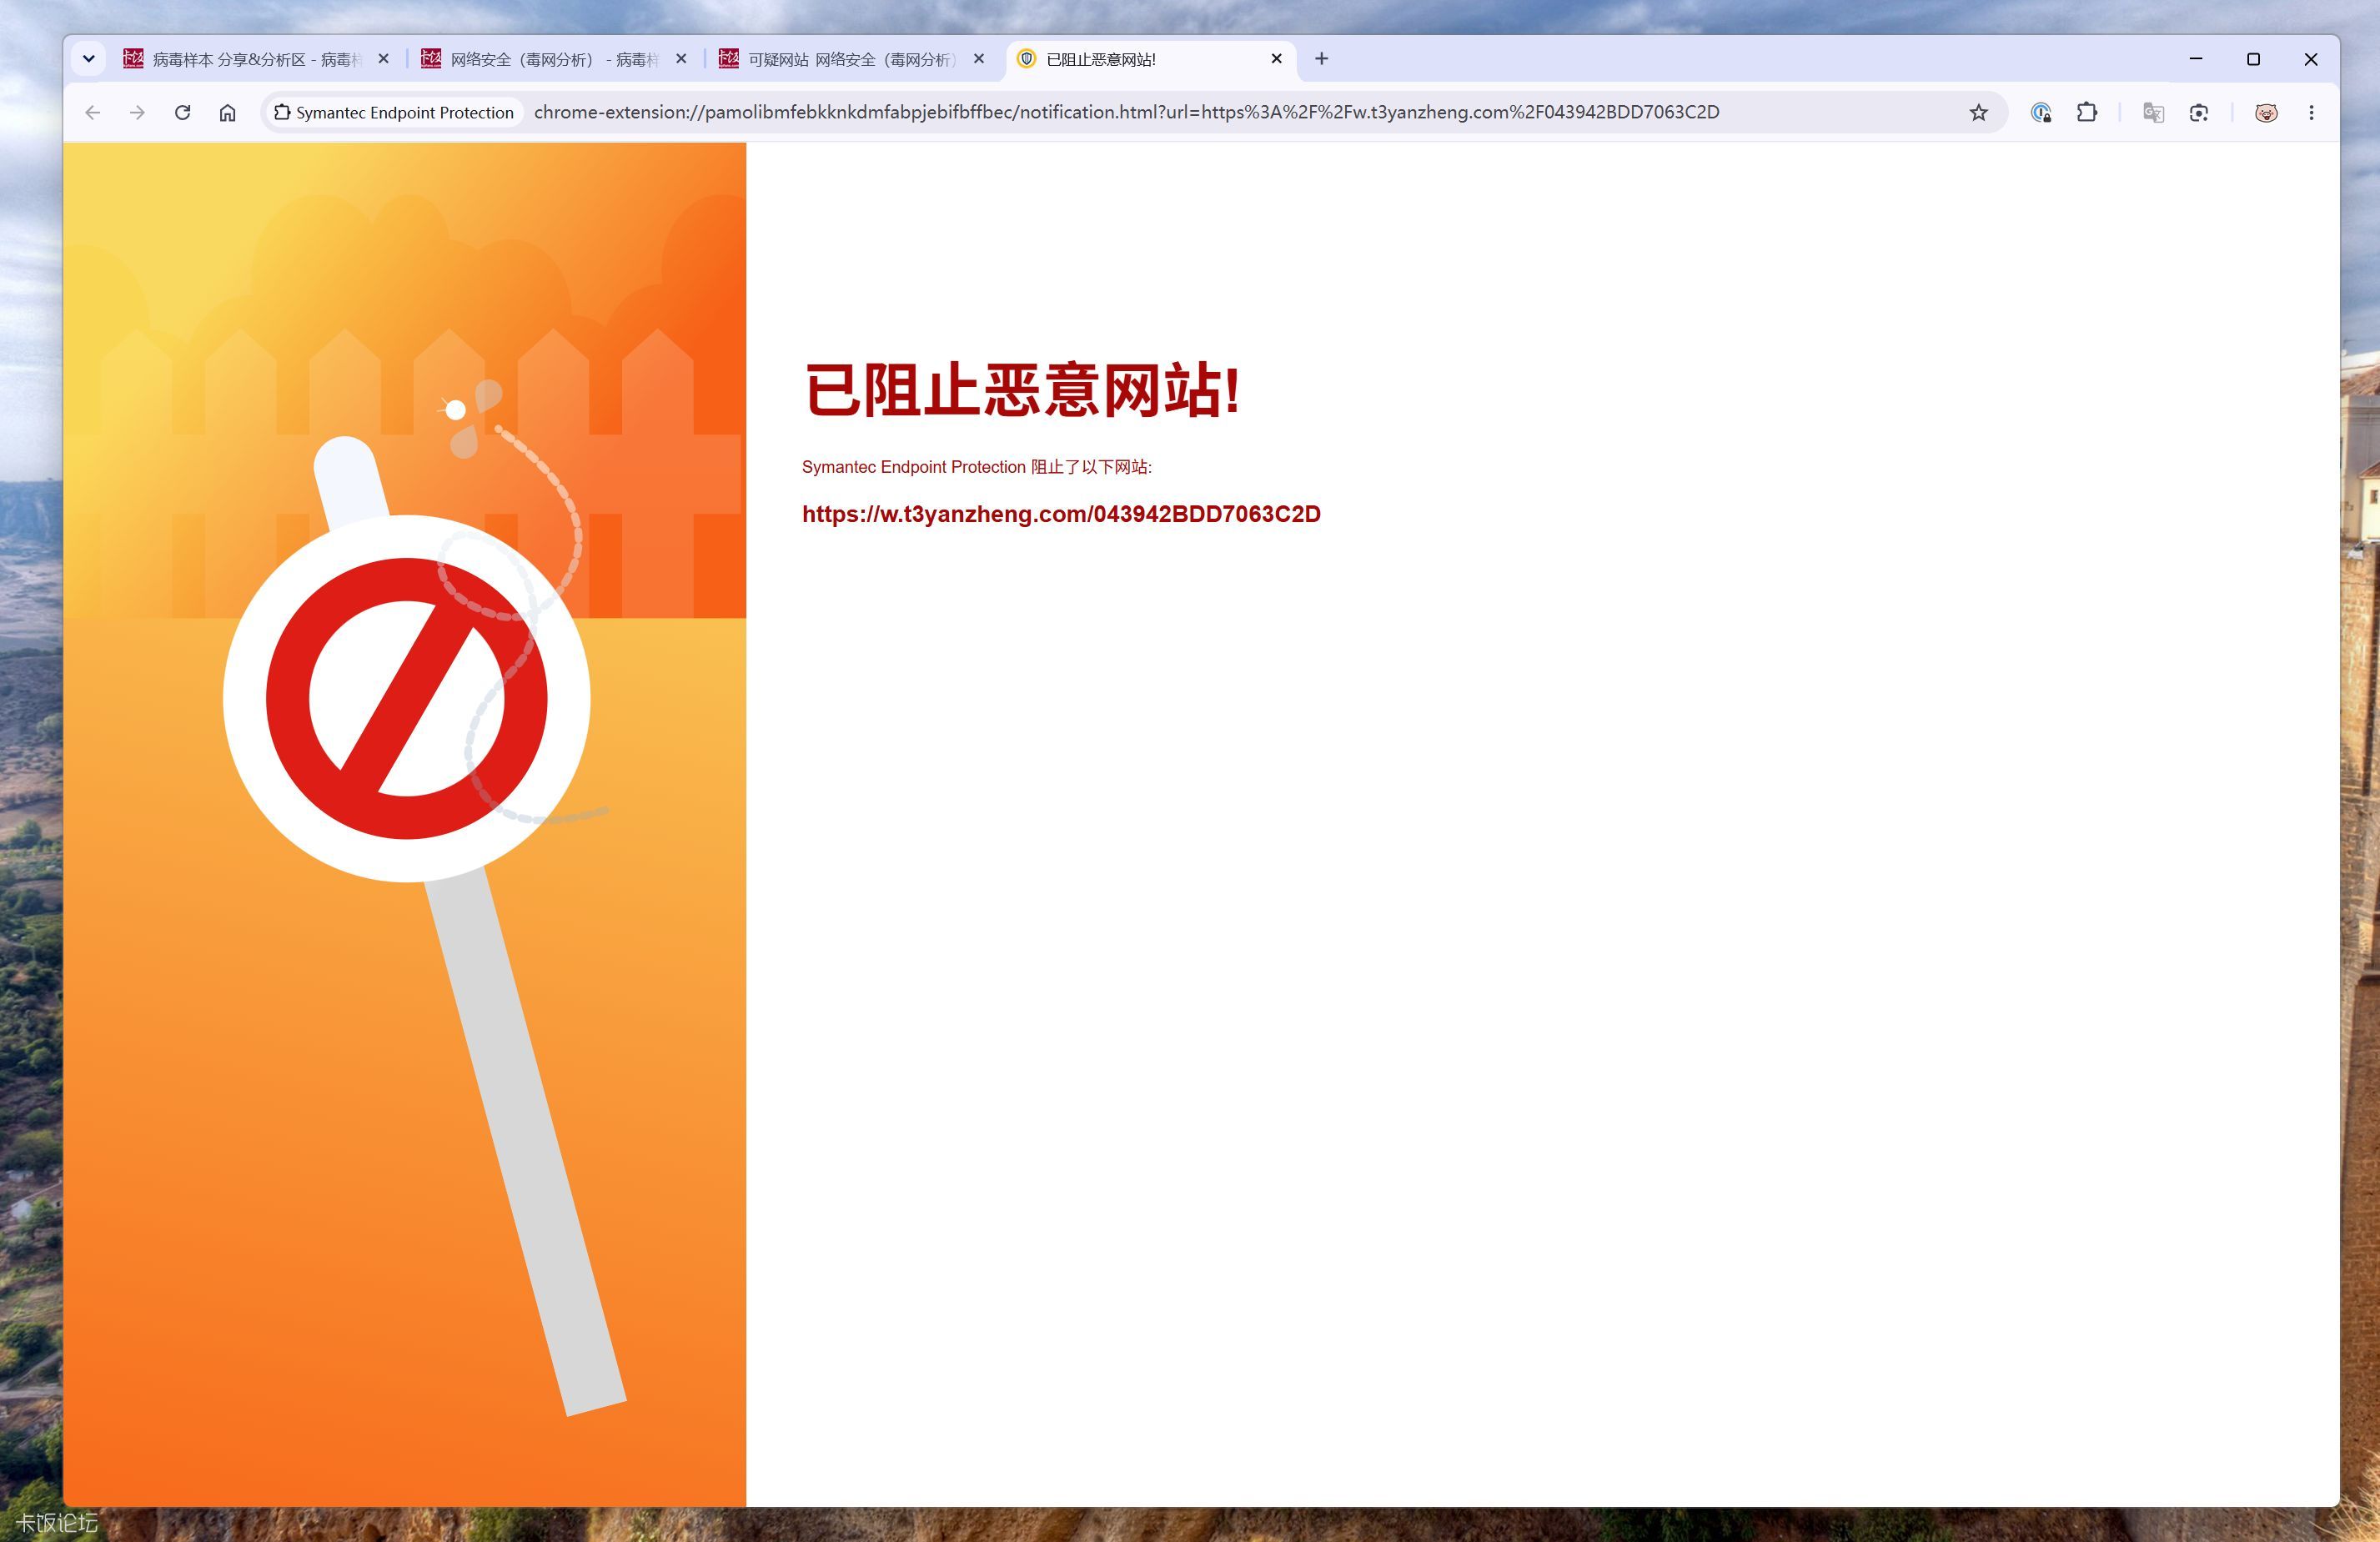The height and width of the screenshot is (1542, 2380).
Task: Maximize the Chrome window
Action: coord(2253,59)
